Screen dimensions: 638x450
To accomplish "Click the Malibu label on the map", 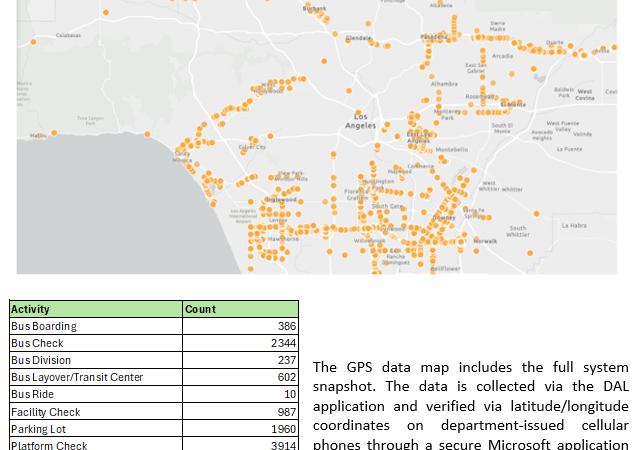I will click(38, 135).
